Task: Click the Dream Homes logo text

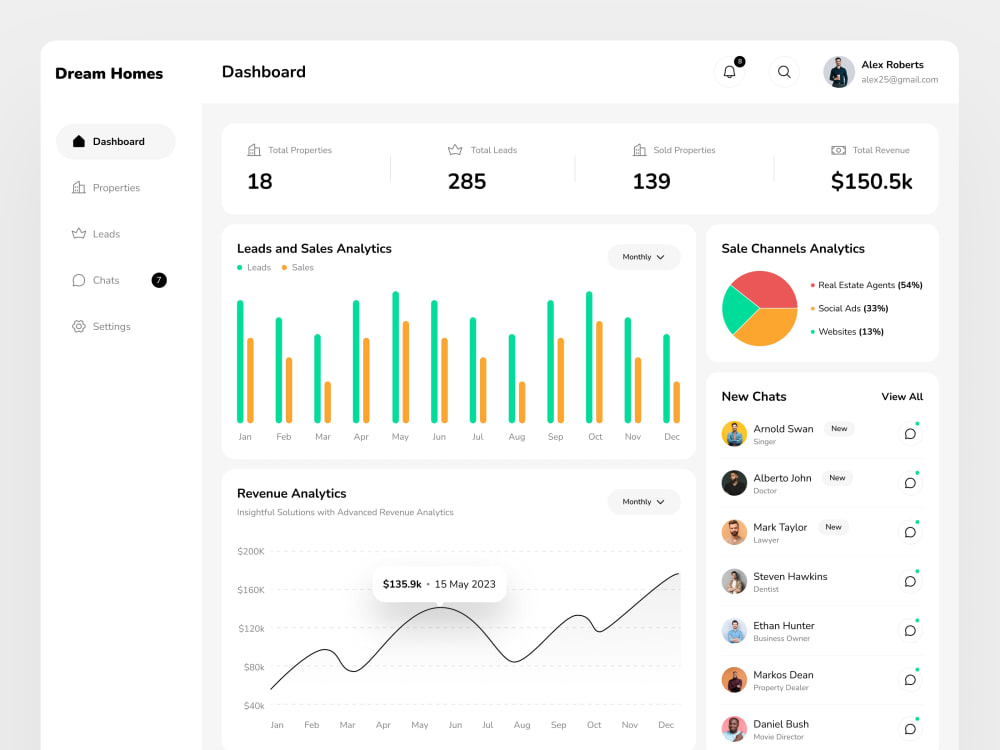Action: click(x=109, y=74)
